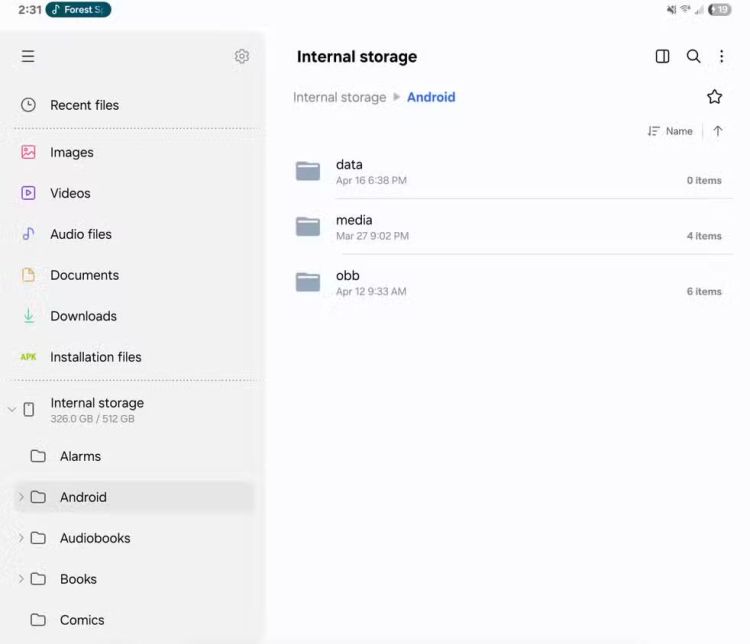The height and width of the screenshot is (644, 750).
Task: Select the Images category
Action: (71, 153)
